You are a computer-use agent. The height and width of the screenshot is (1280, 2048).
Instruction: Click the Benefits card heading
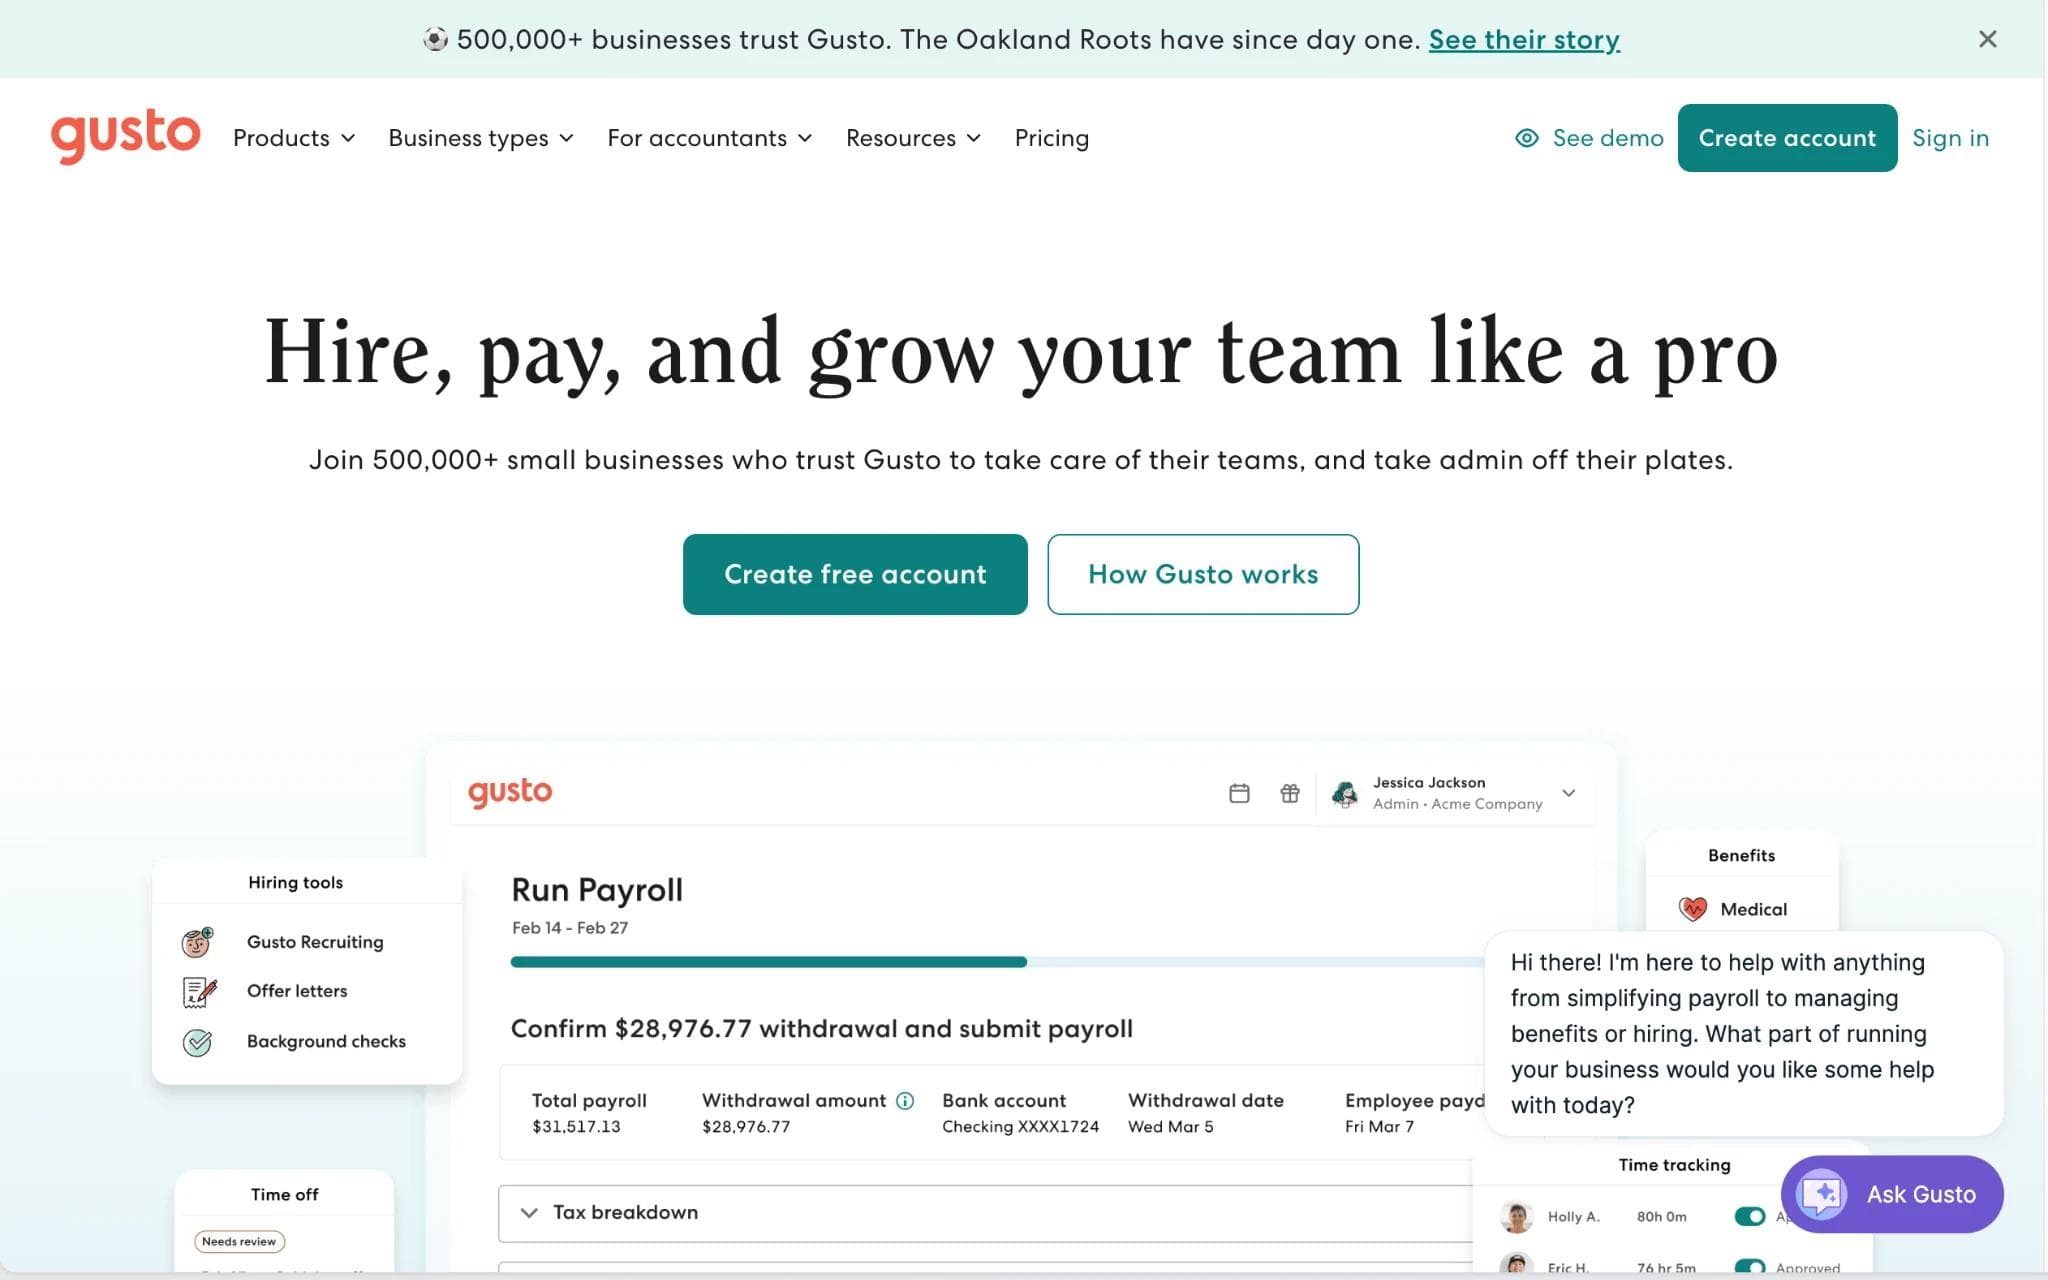1741,855
